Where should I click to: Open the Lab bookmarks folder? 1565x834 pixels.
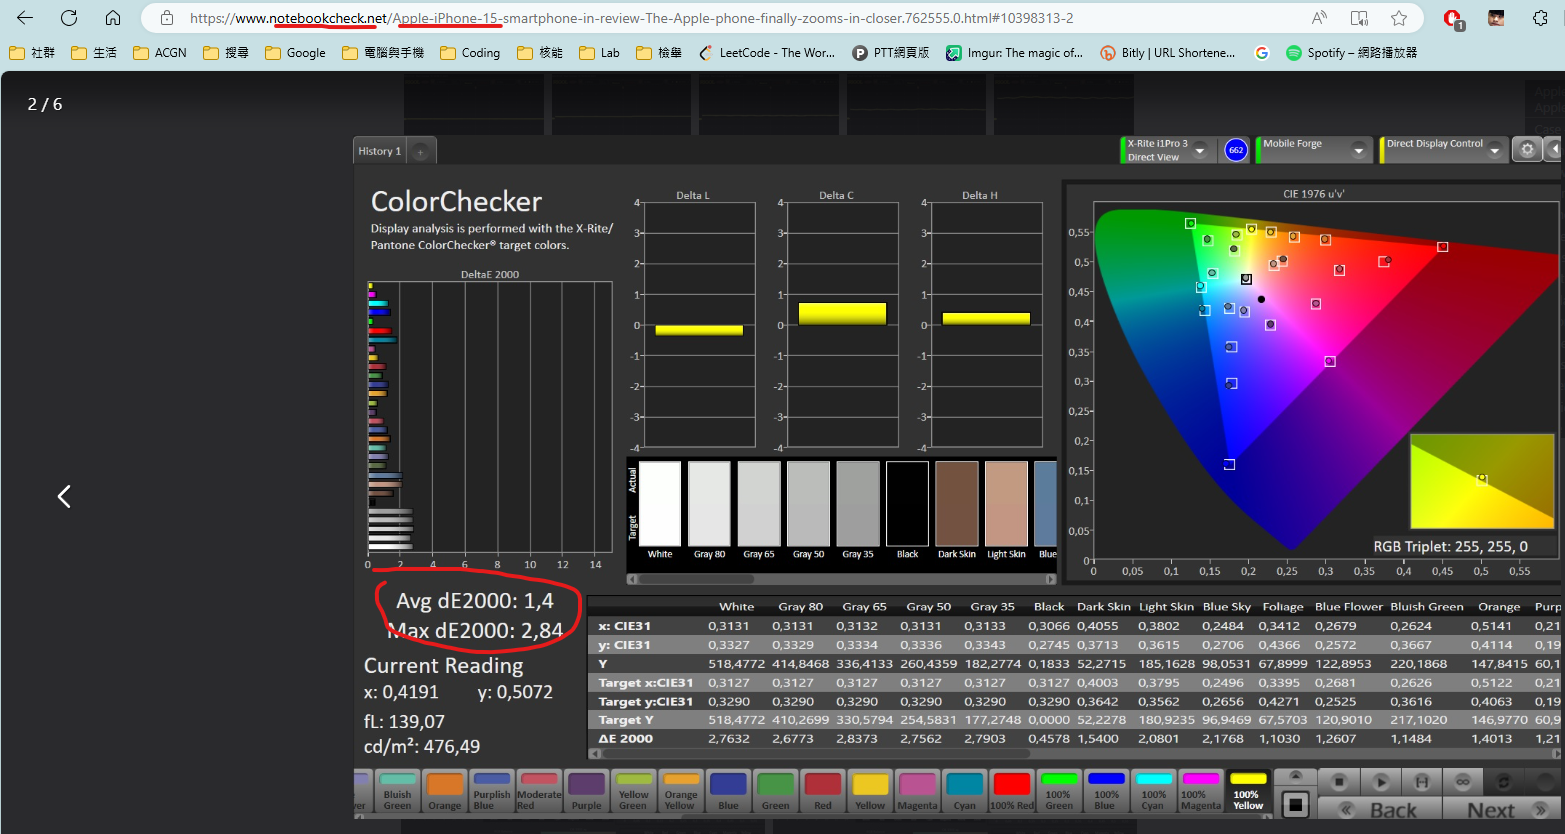tap(600, 53)
